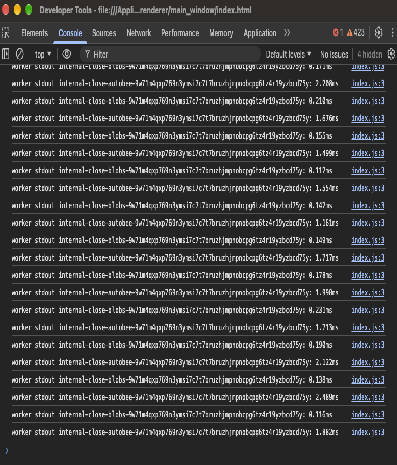Open DevTools settings gear in the top bar
This screenshot has height=465, width=397.
(378, 33)
